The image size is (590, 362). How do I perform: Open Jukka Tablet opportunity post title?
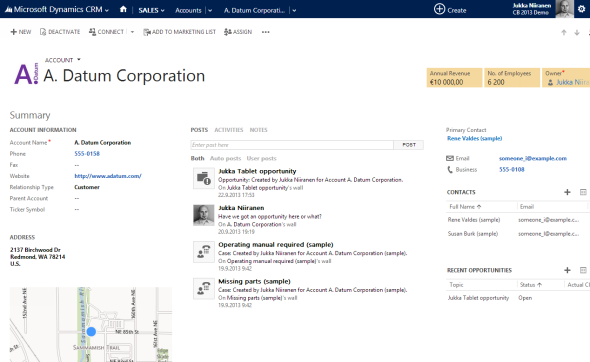[x=257, y=171]
